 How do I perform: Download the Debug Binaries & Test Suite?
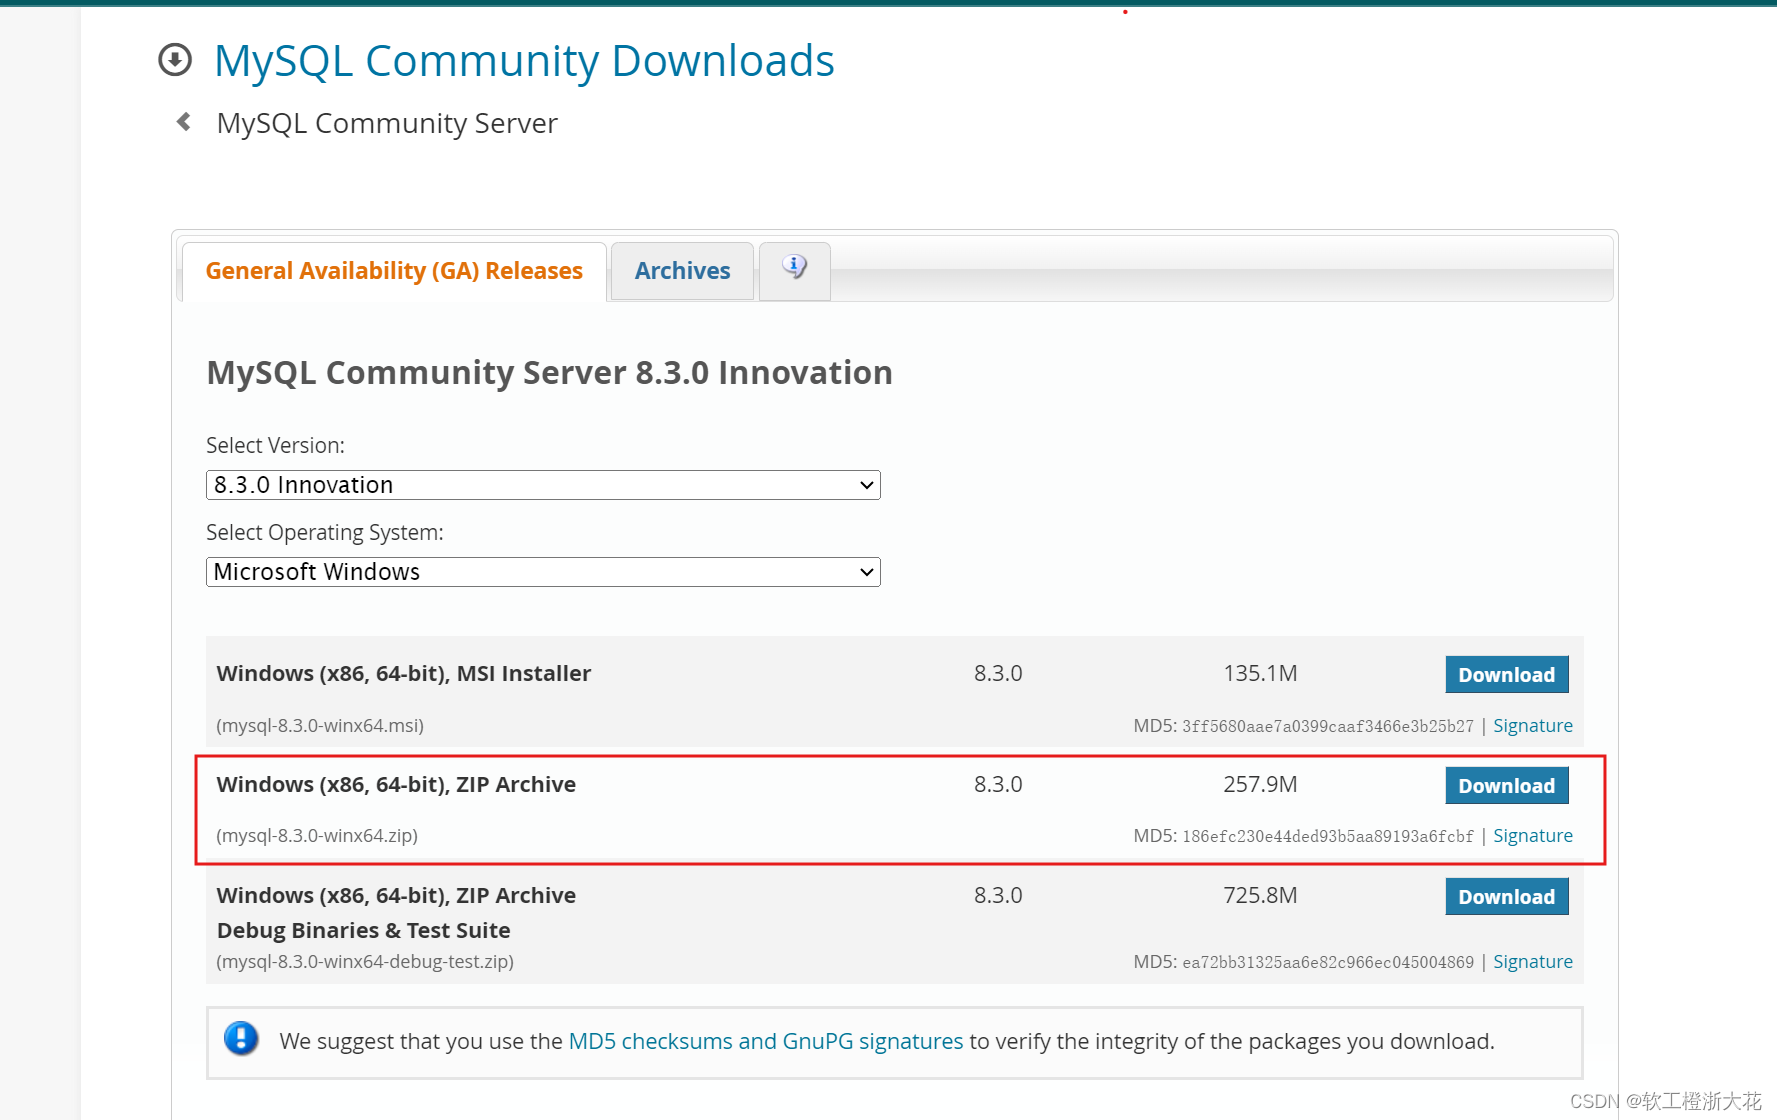[x=1506, y=896]
